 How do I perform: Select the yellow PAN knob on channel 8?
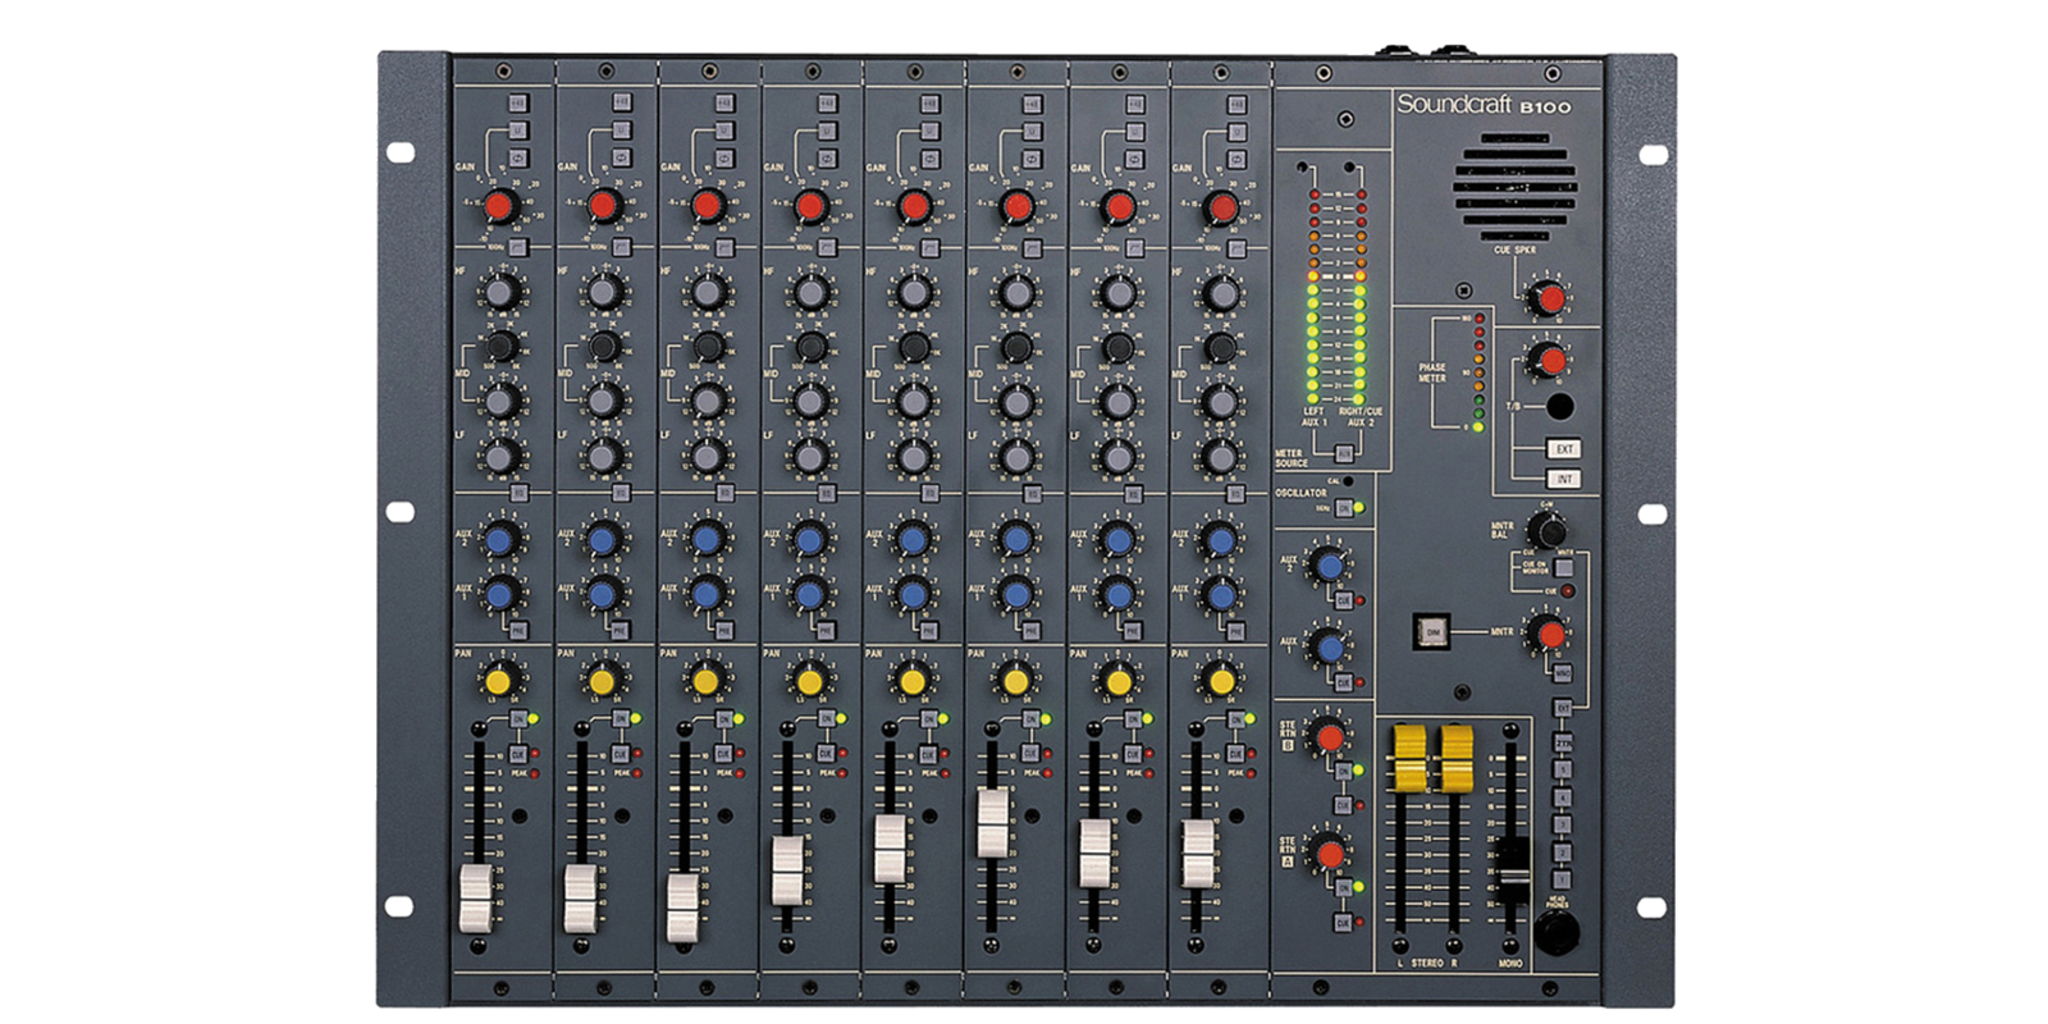(1221, 681)
